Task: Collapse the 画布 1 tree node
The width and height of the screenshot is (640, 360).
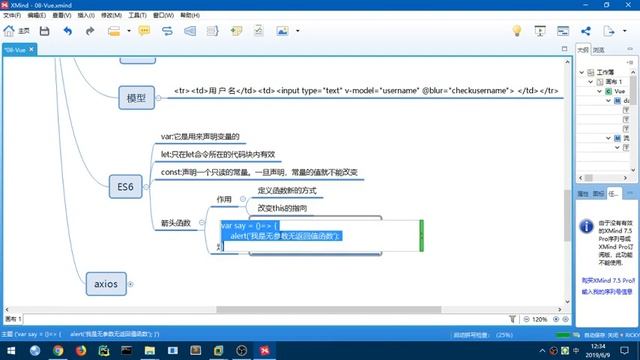Action: tap(590, 82)
